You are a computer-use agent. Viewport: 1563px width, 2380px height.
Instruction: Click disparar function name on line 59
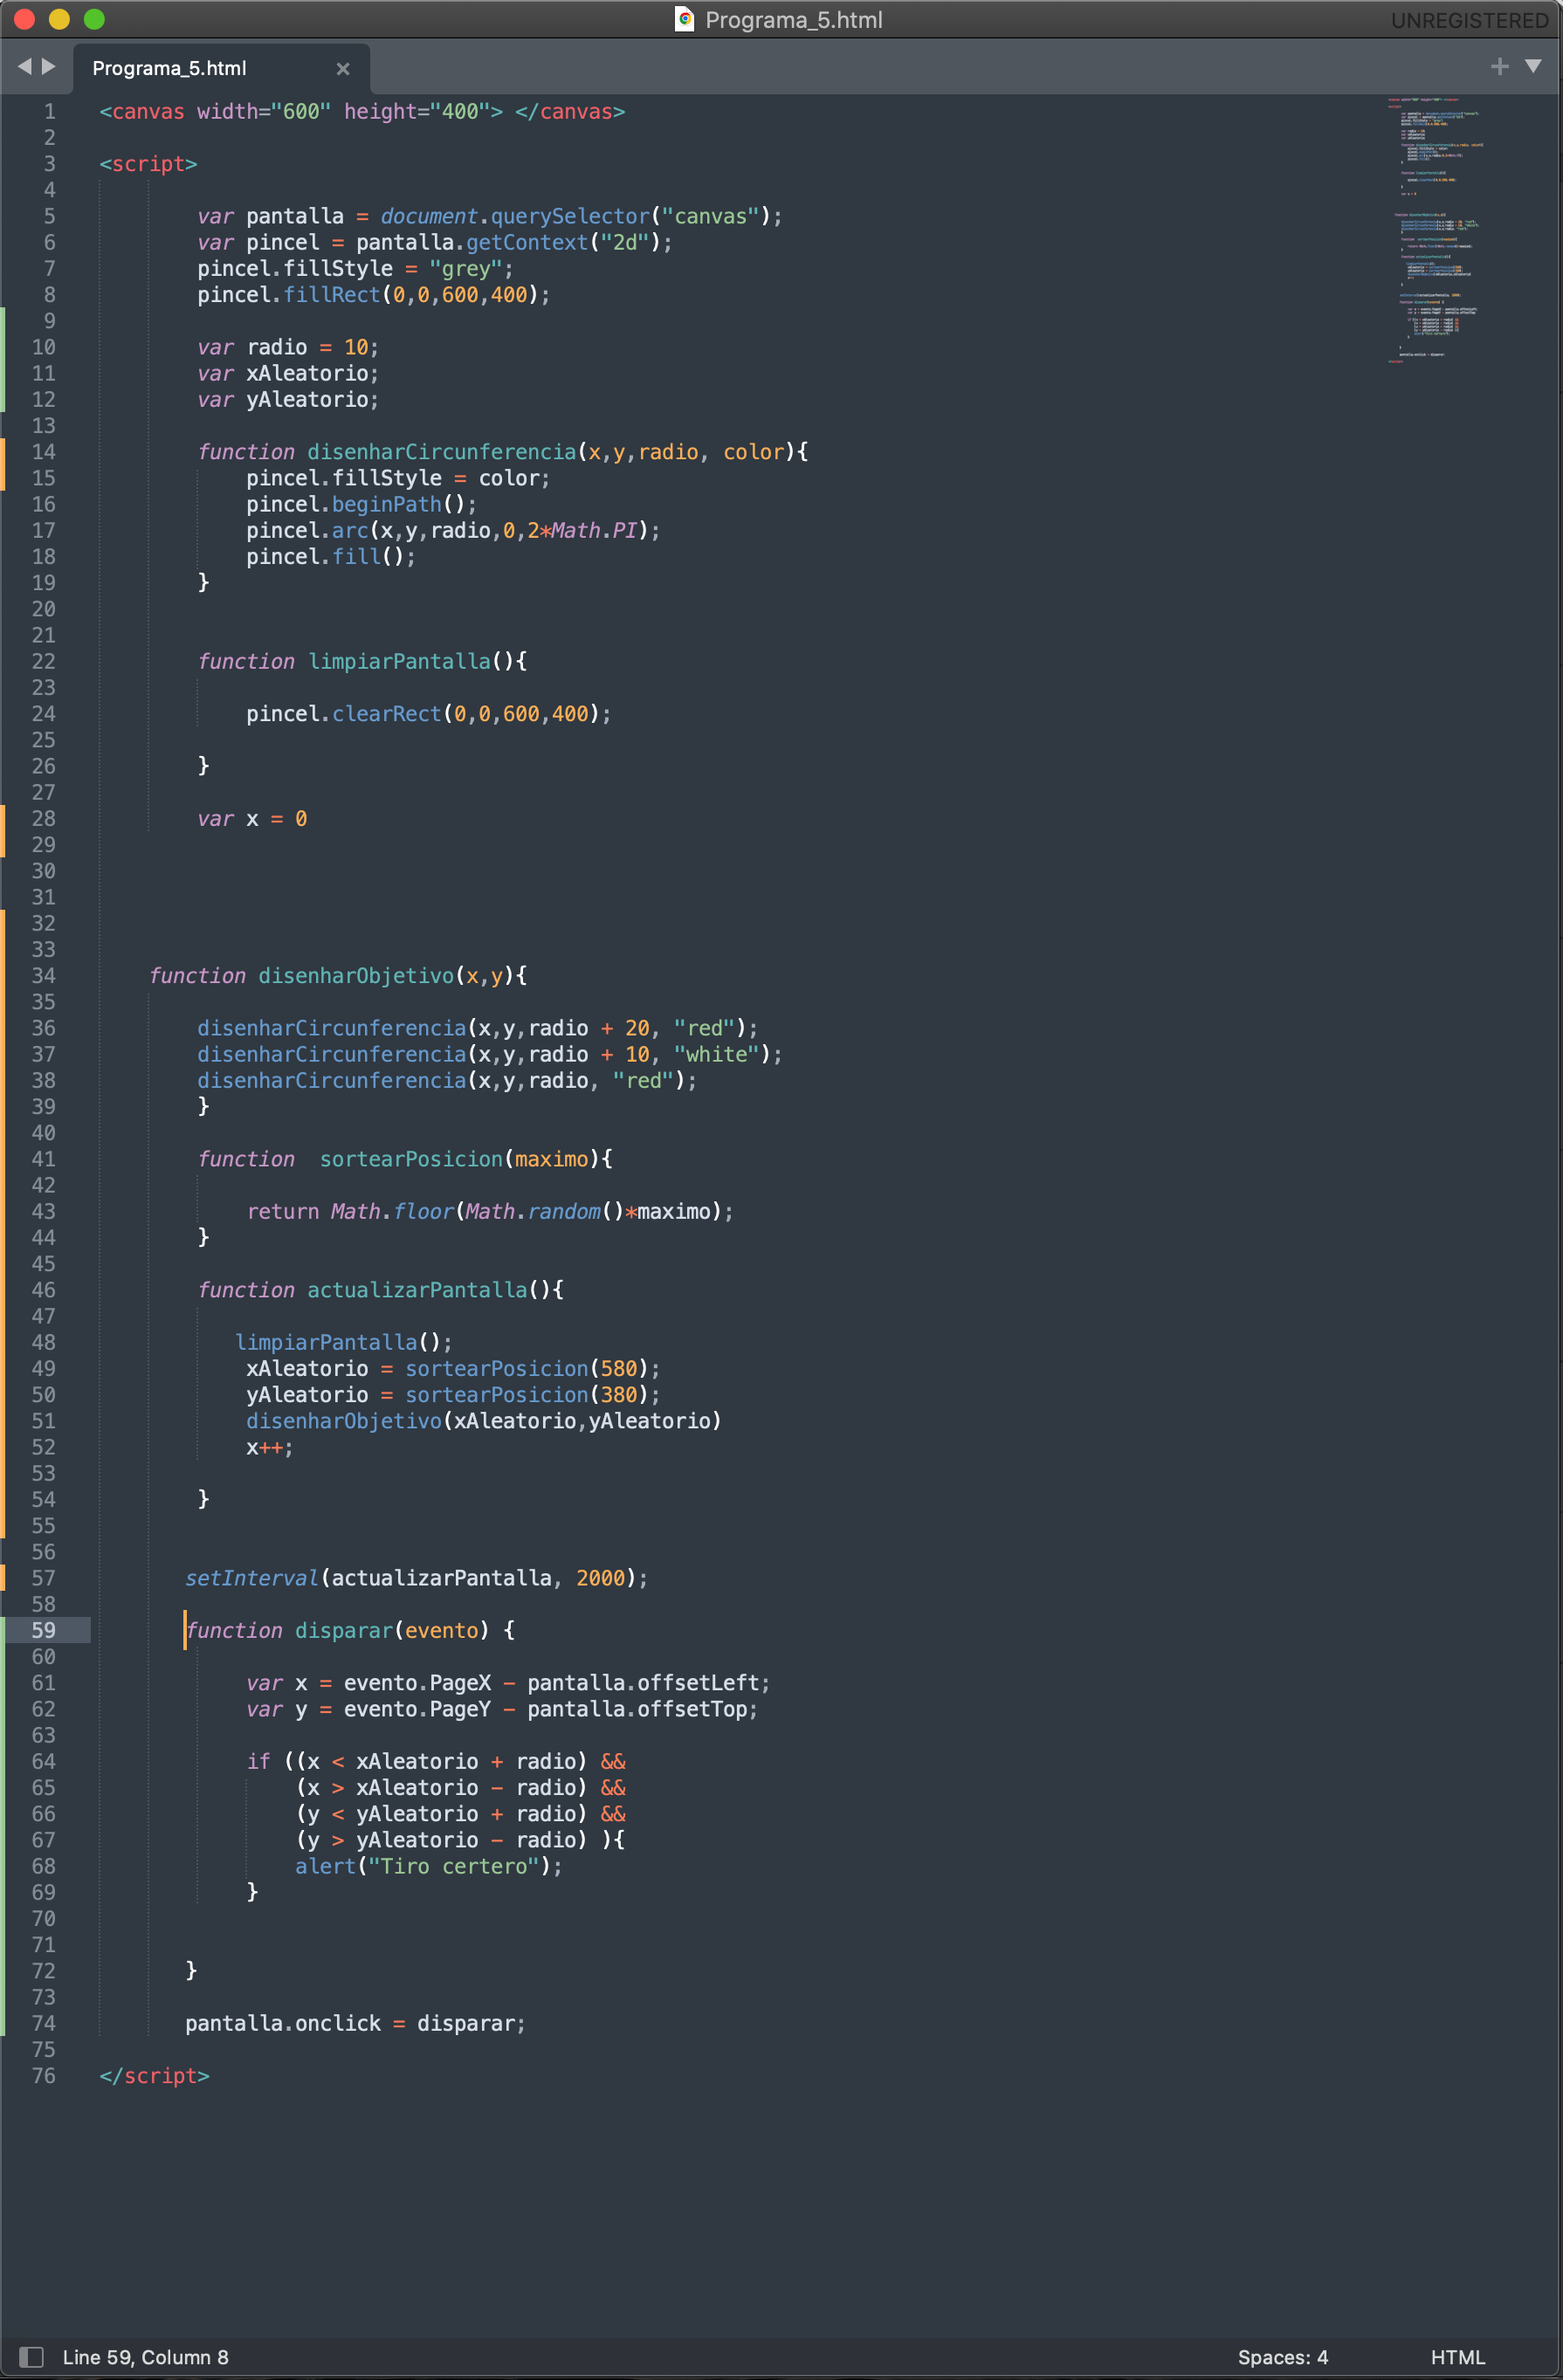(x=344, y=1630)
